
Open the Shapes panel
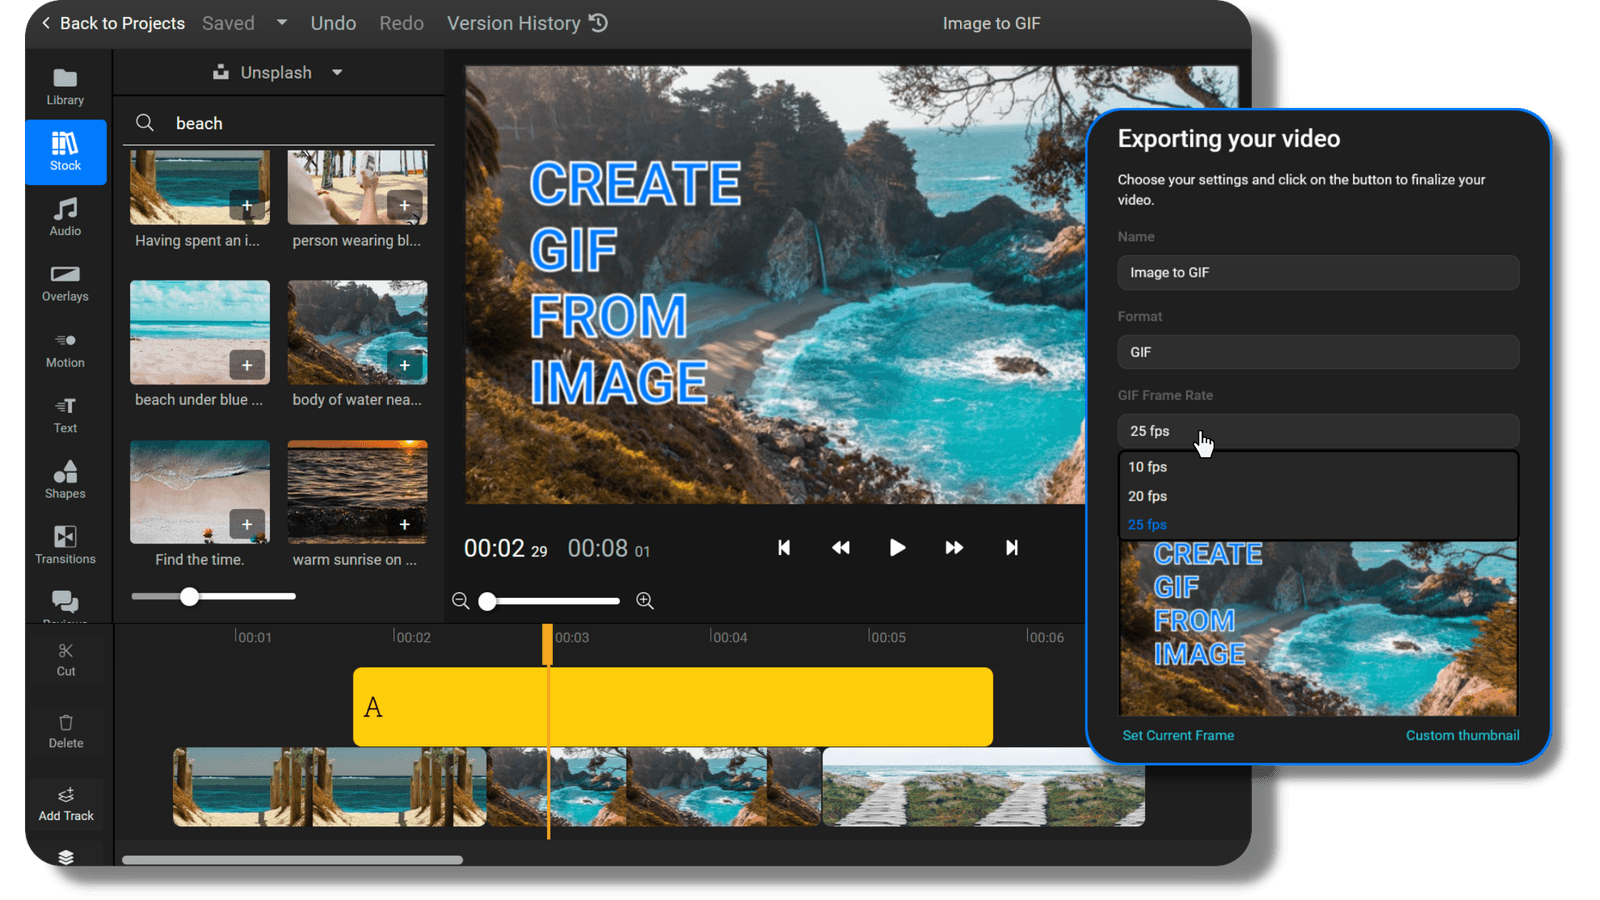pos(64,479)
